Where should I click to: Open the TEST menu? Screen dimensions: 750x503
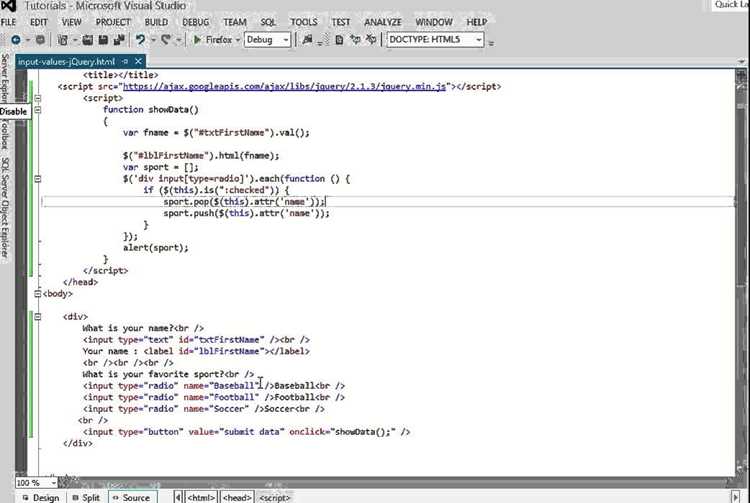(341, 22)
